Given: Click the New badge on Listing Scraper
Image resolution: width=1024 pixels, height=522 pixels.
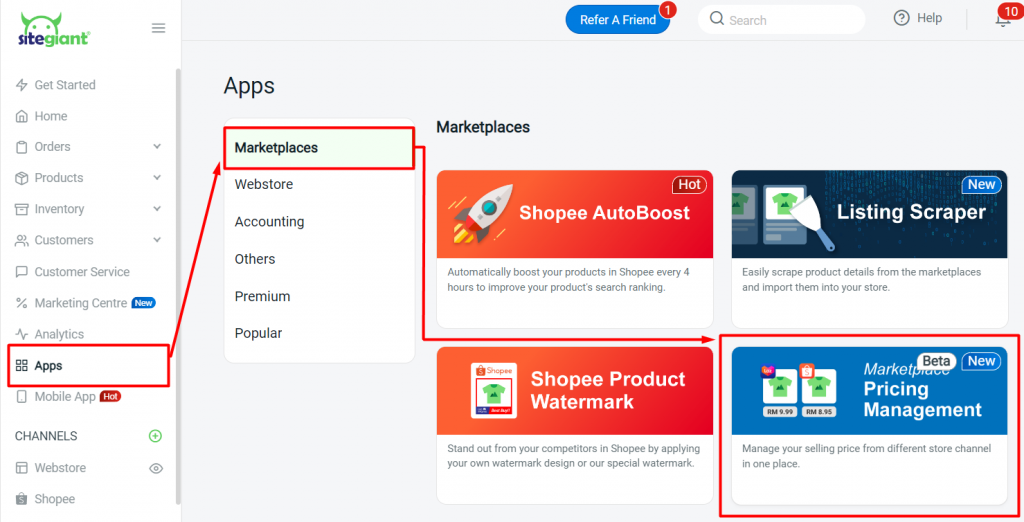Looking at the screenshot, I should [982, 185].
